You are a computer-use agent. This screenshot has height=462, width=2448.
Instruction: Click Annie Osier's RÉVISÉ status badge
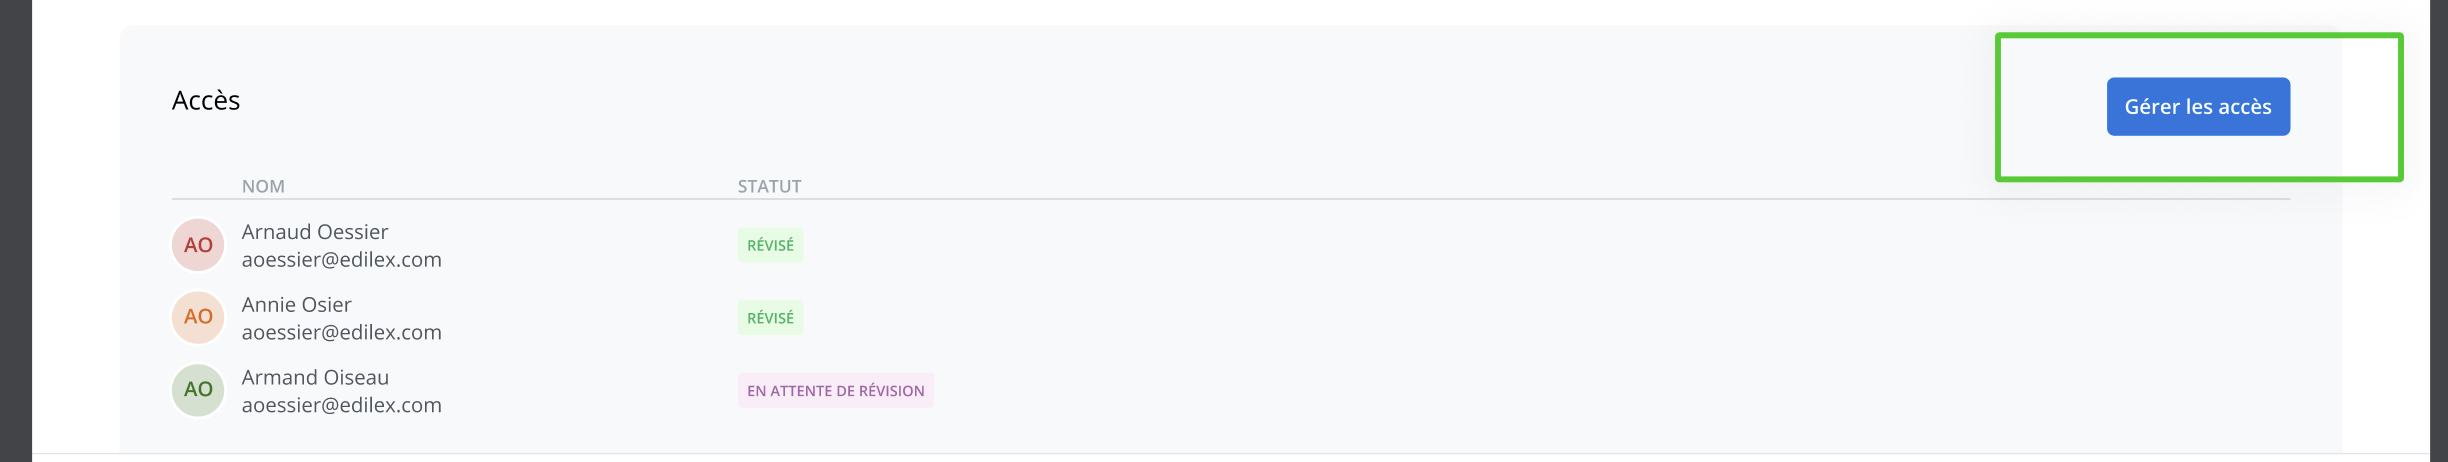pos(770,318)
